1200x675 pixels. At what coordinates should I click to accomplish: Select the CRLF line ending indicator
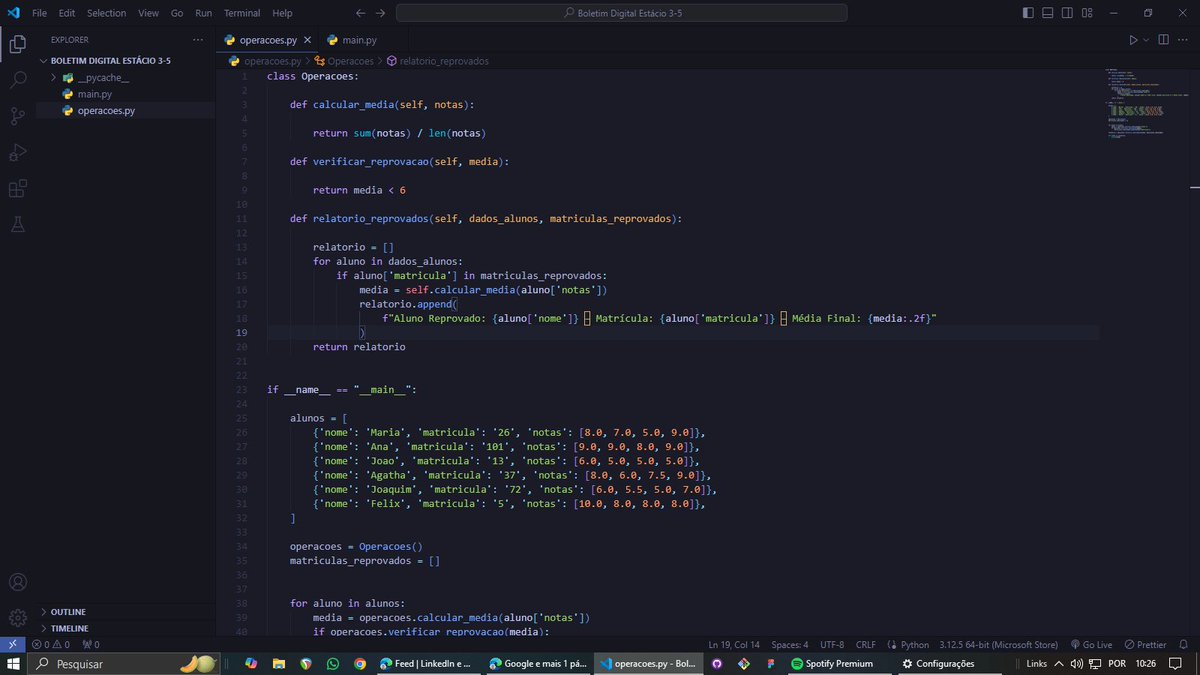864,644
